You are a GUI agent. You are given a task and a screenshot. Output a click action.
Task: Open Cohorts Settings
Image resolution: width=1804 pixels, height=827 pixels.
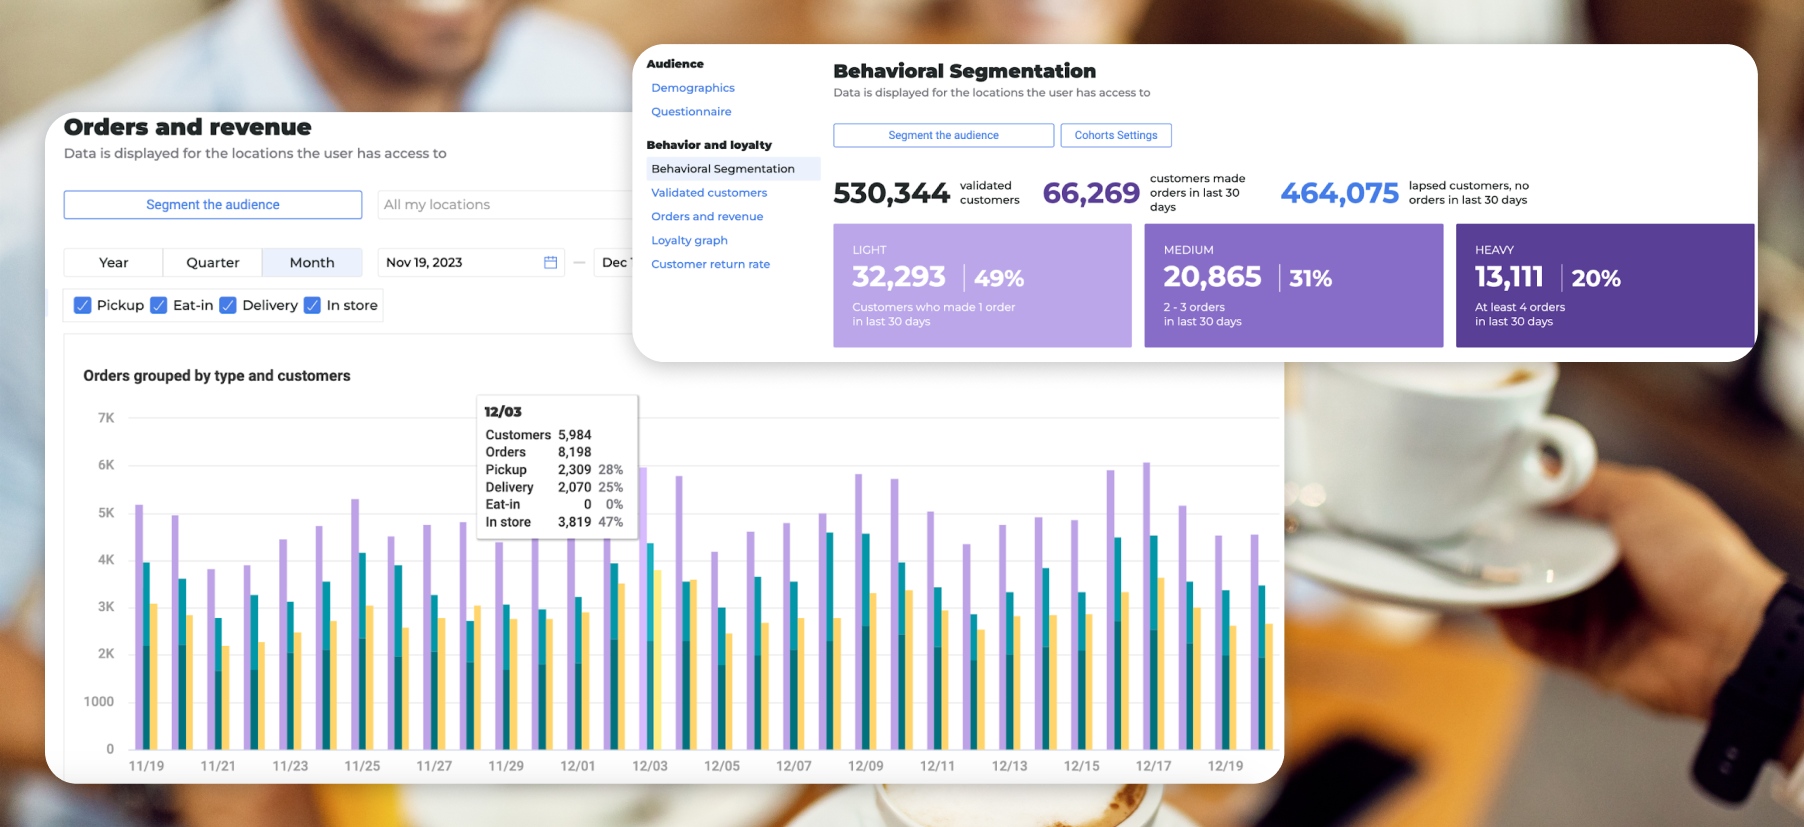click(1116, 135)
